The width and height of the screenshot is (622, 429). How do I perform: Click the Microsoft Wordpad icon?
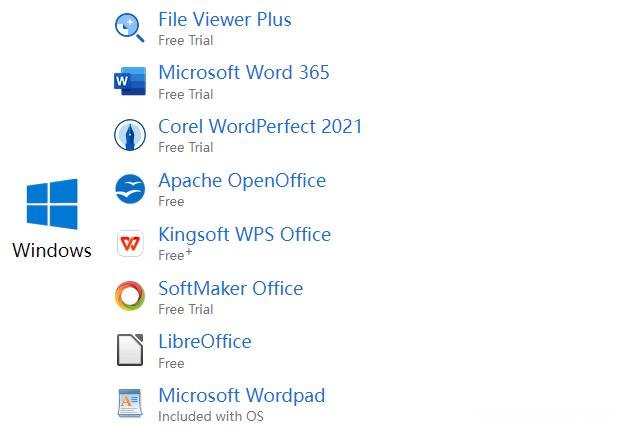point(130,404)
